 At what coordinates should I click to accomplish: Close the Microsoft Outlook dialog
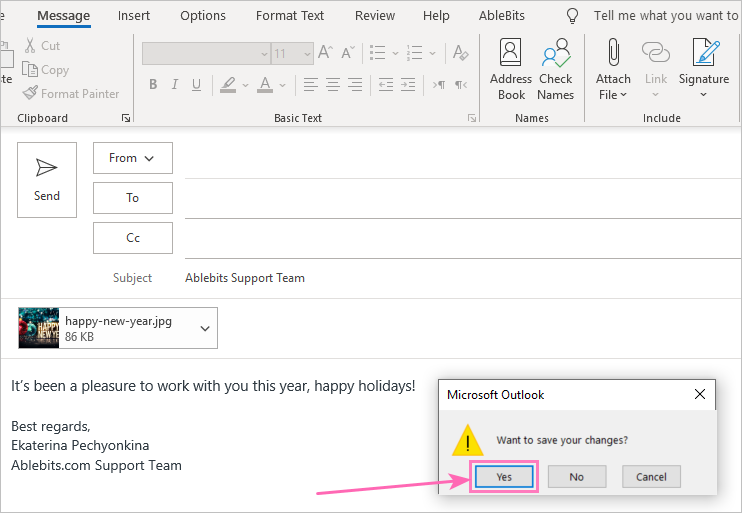click(700, 394)
